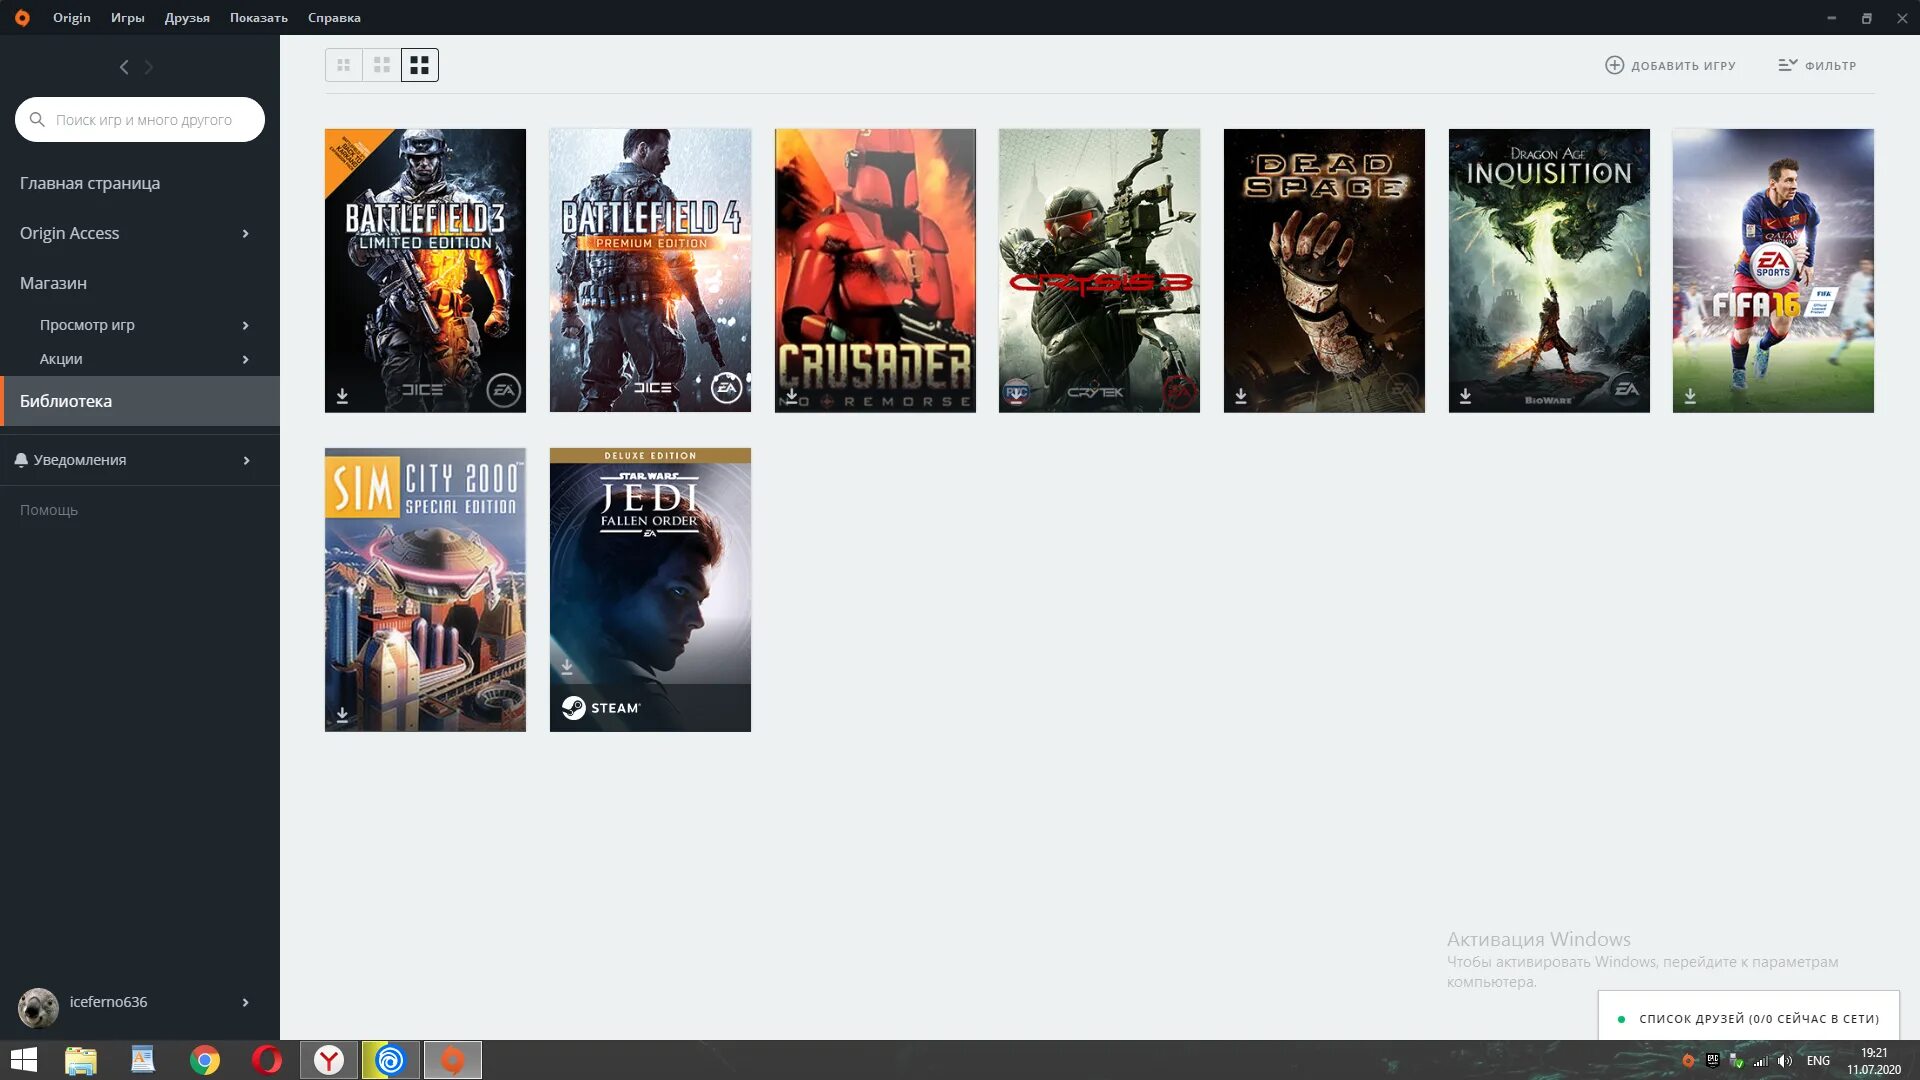Launch Google Chrome from taskbar
The width and height of the screenshot is (1920, 1080).
point(205,1060)
